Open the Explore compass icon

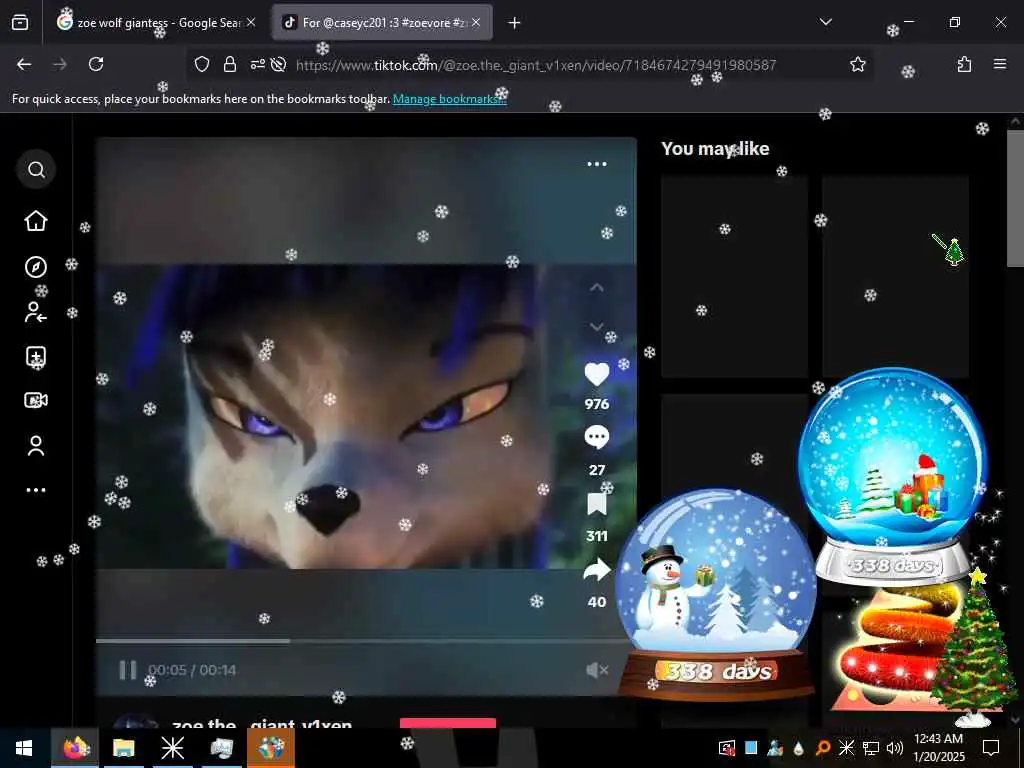36,266
